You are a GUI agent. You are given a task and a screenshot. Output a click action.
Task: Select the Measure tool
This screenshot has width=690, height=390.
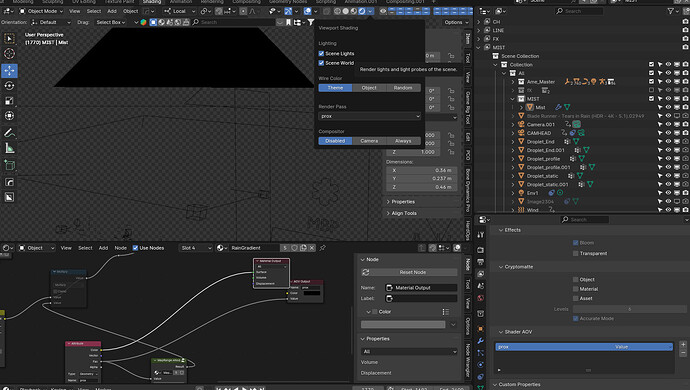tap(9, 148)
